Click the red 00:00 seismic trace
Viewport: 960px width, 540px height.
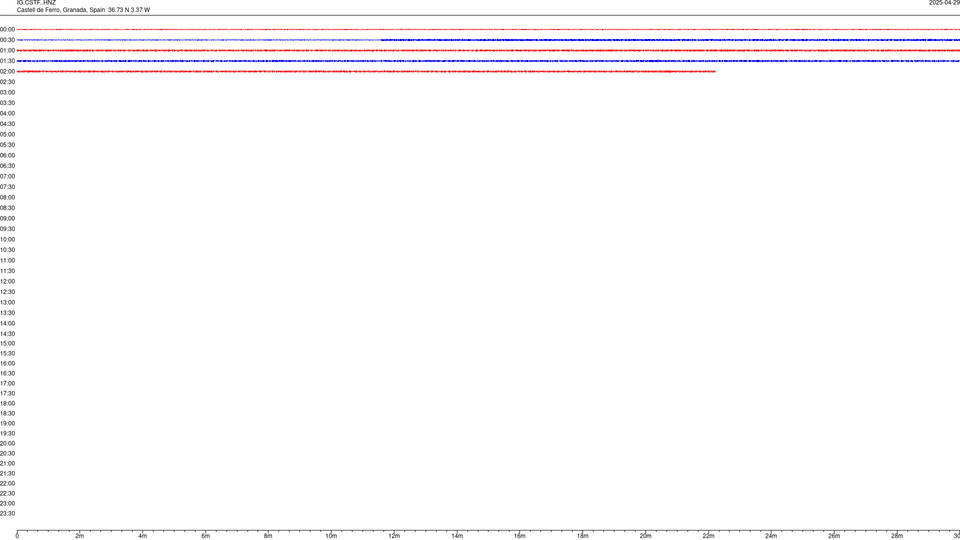(x=488, y=29)
